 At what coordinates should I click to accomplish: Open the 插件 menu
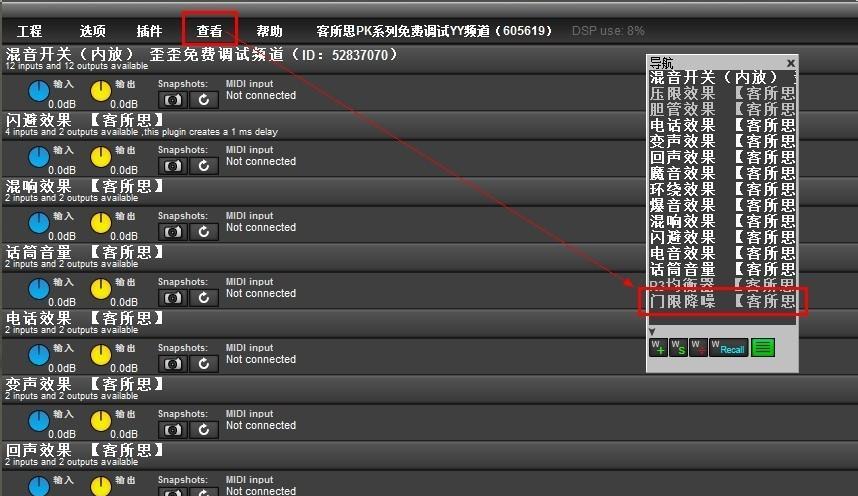pos(149,31)
